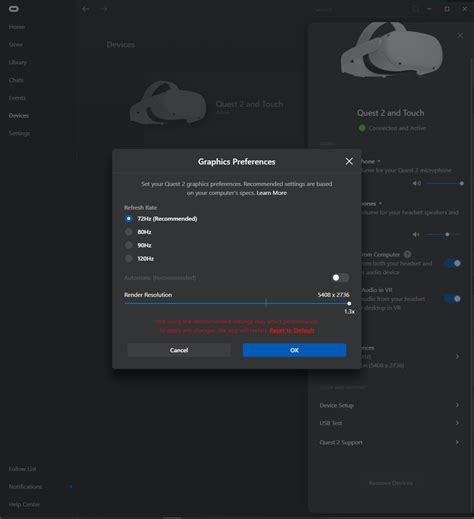Click the Quest 2 Support label
The image size is (474, 519).
coord(341,442)
